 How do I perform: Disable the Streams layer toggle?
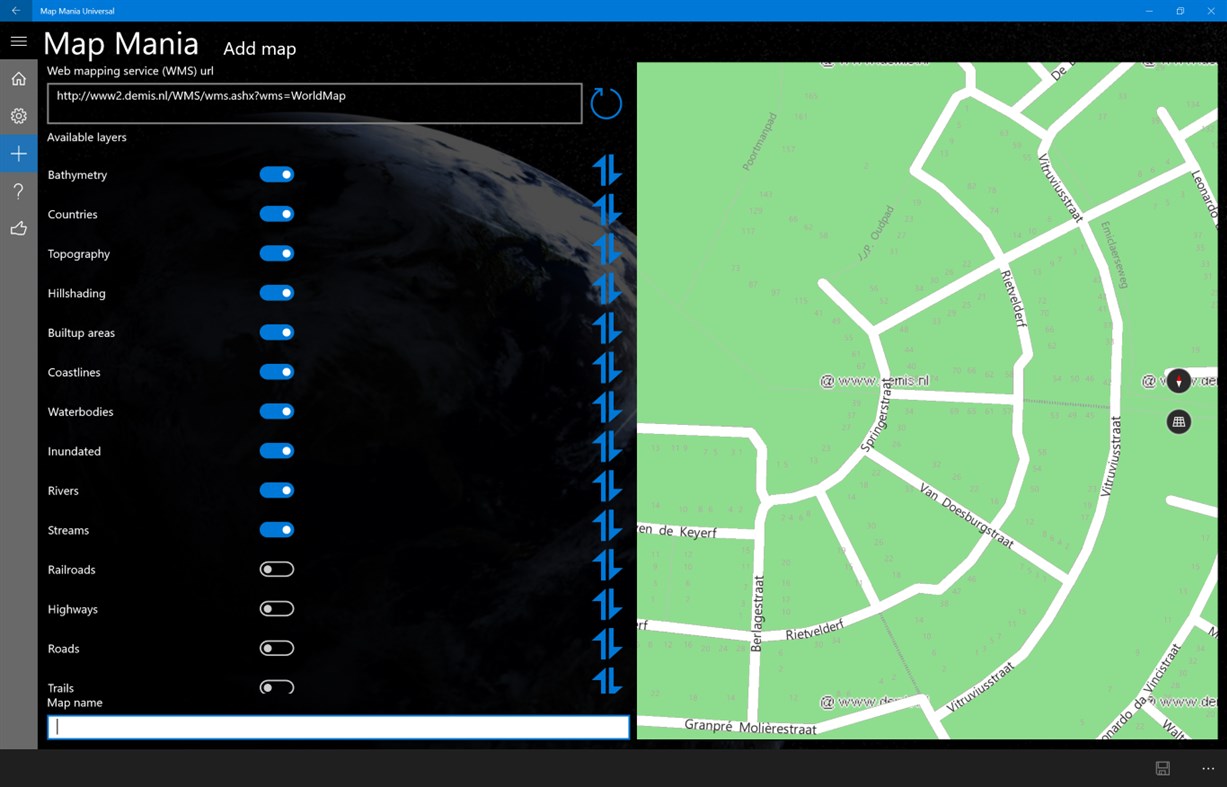tap(277, 529)
